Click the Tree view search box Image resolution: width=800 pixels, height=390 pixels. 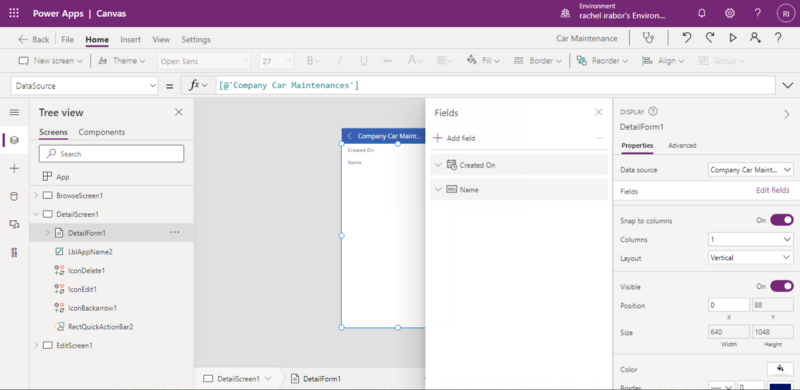click(x=111, y=154)
